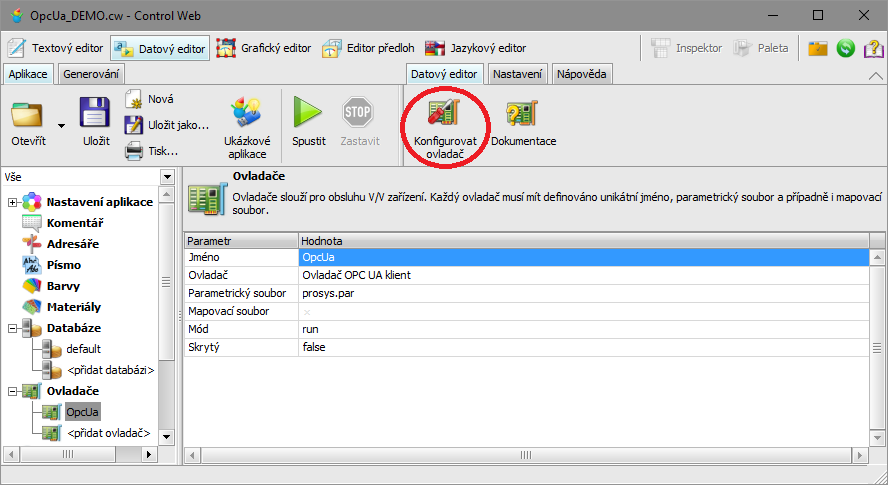Image resolution: width=888 pixels, height=485 pixels.
Task: Click the Jméno value field OpcUa
Action: [580, 257]
